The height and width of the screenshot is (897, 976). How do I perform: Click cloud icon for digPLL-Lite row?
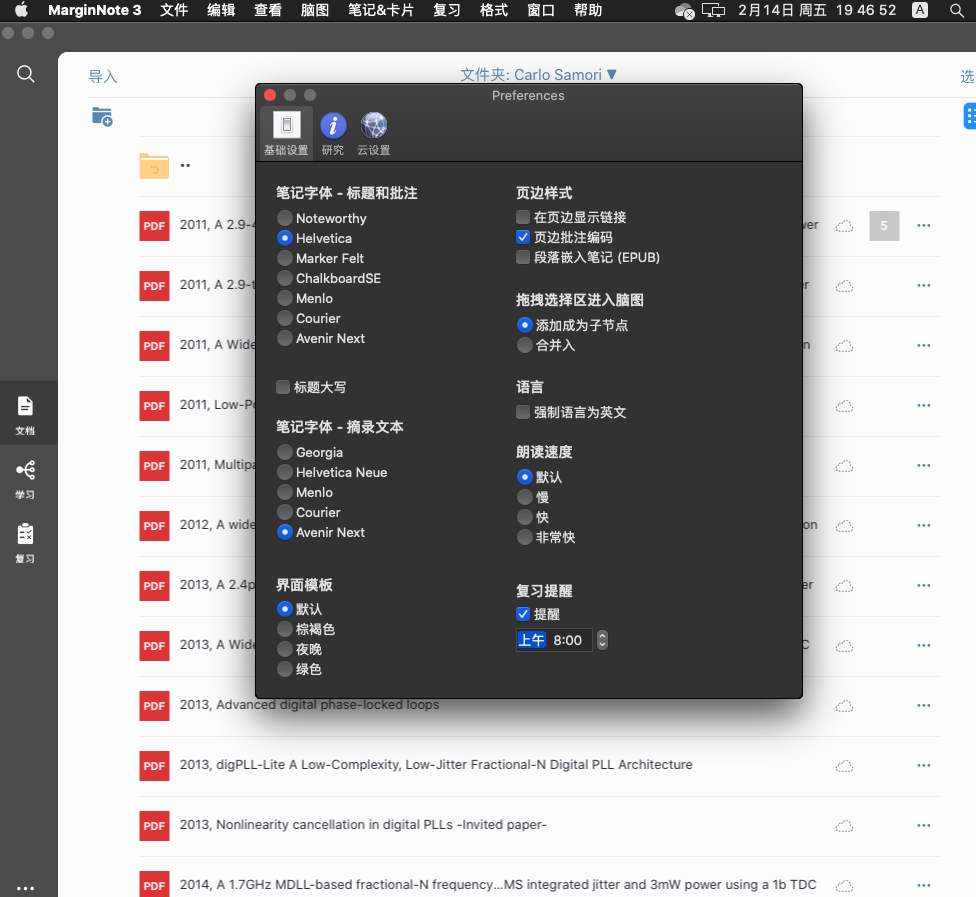(844, 766)
